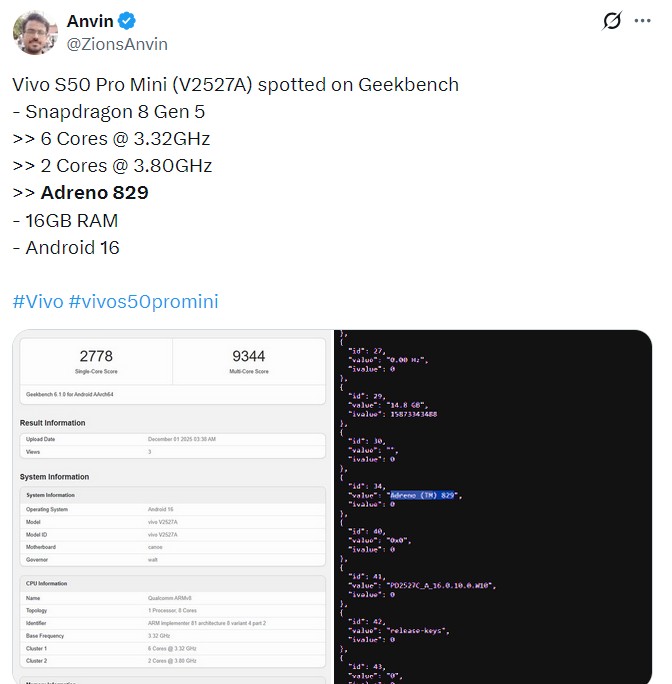
Task: Open the @ZionsAnvin handle link
Action: [x=116, y=44]
